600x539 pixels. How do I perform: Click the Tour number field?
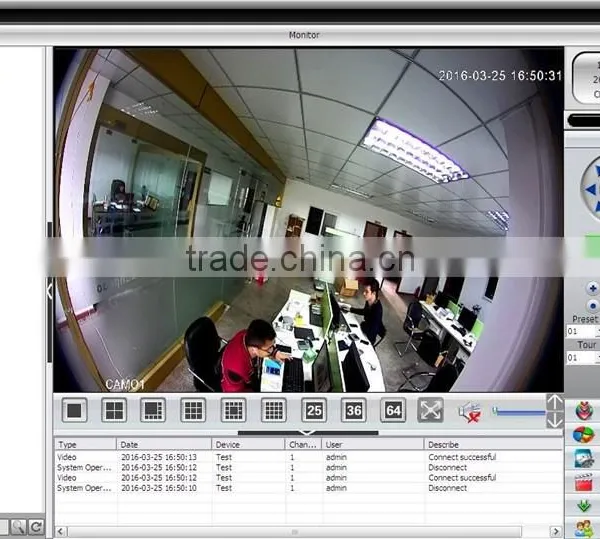(583, 358)
